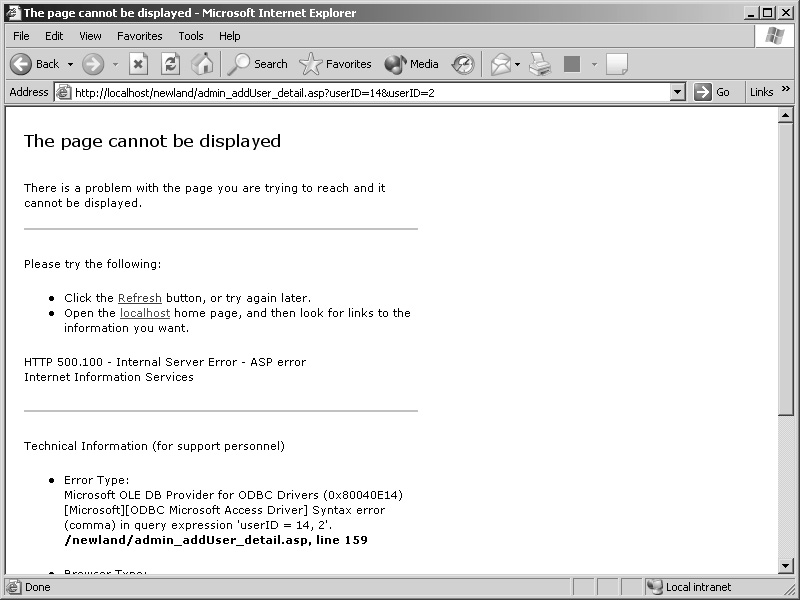Image resolution: width=800 pixels, height=600 pixels.
Task: Expand the Forward history dropdown arrow
Action: 115,64
